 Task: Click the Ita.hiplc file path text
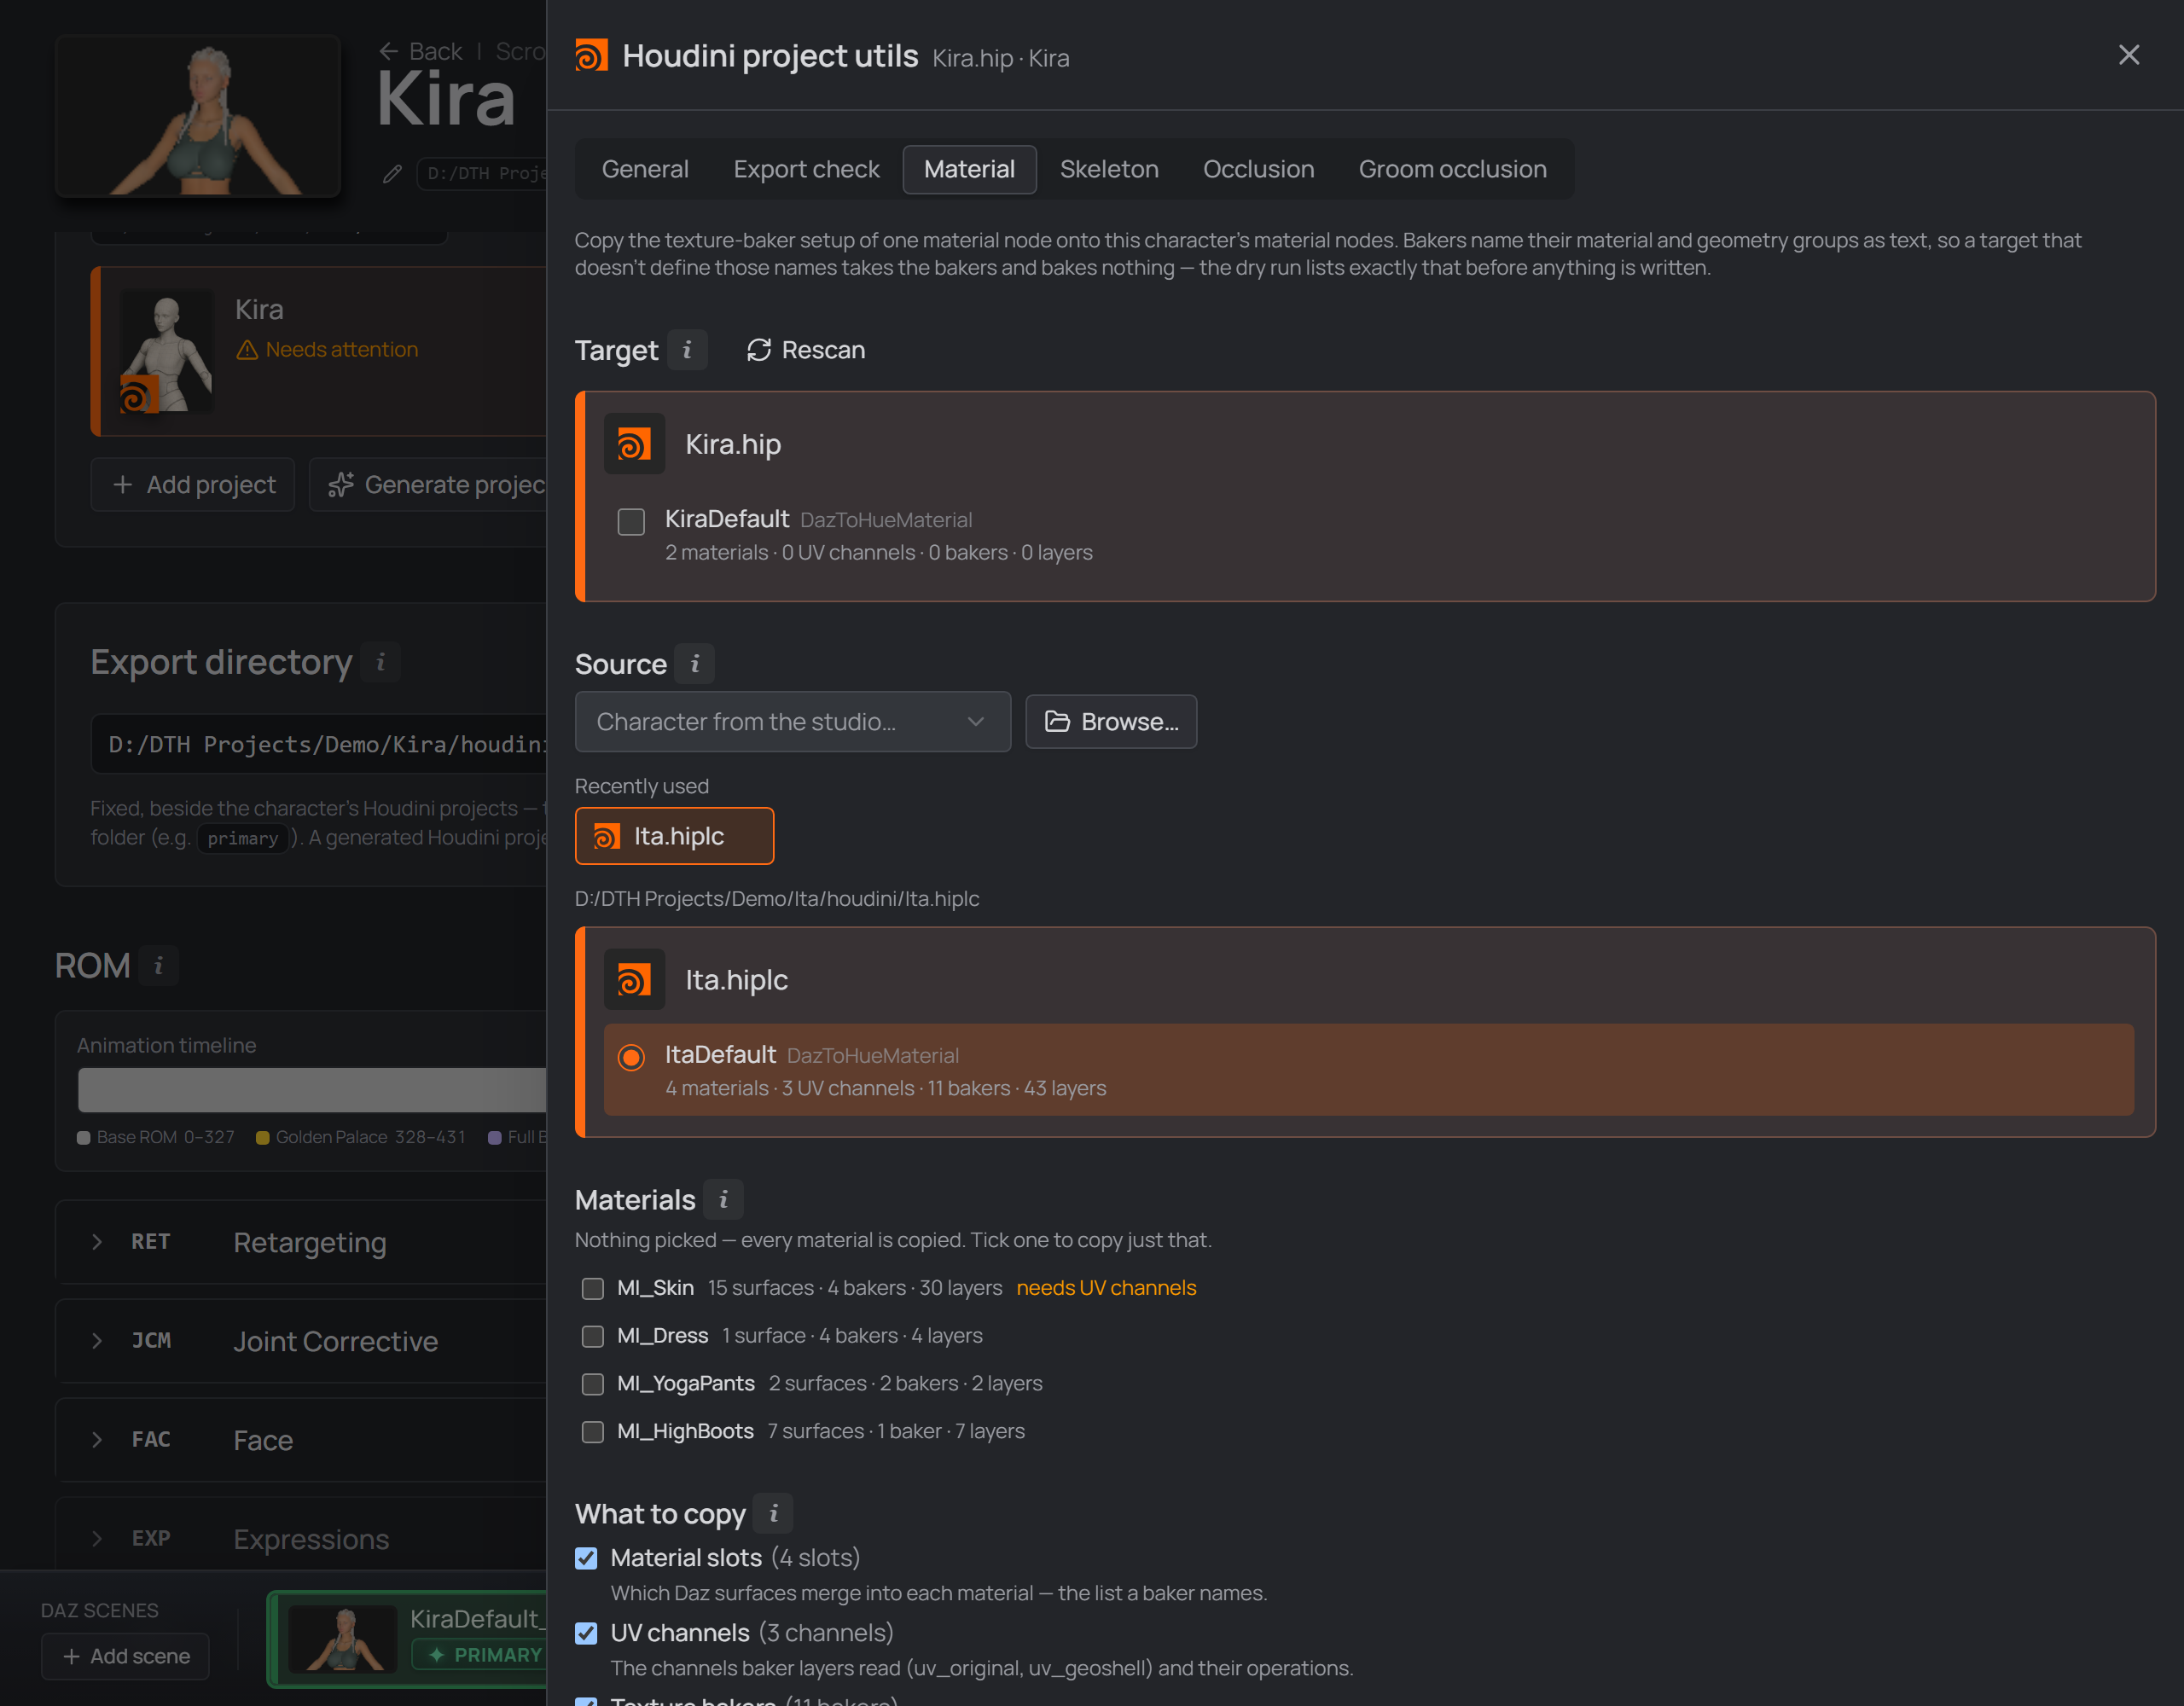(776, 898)
